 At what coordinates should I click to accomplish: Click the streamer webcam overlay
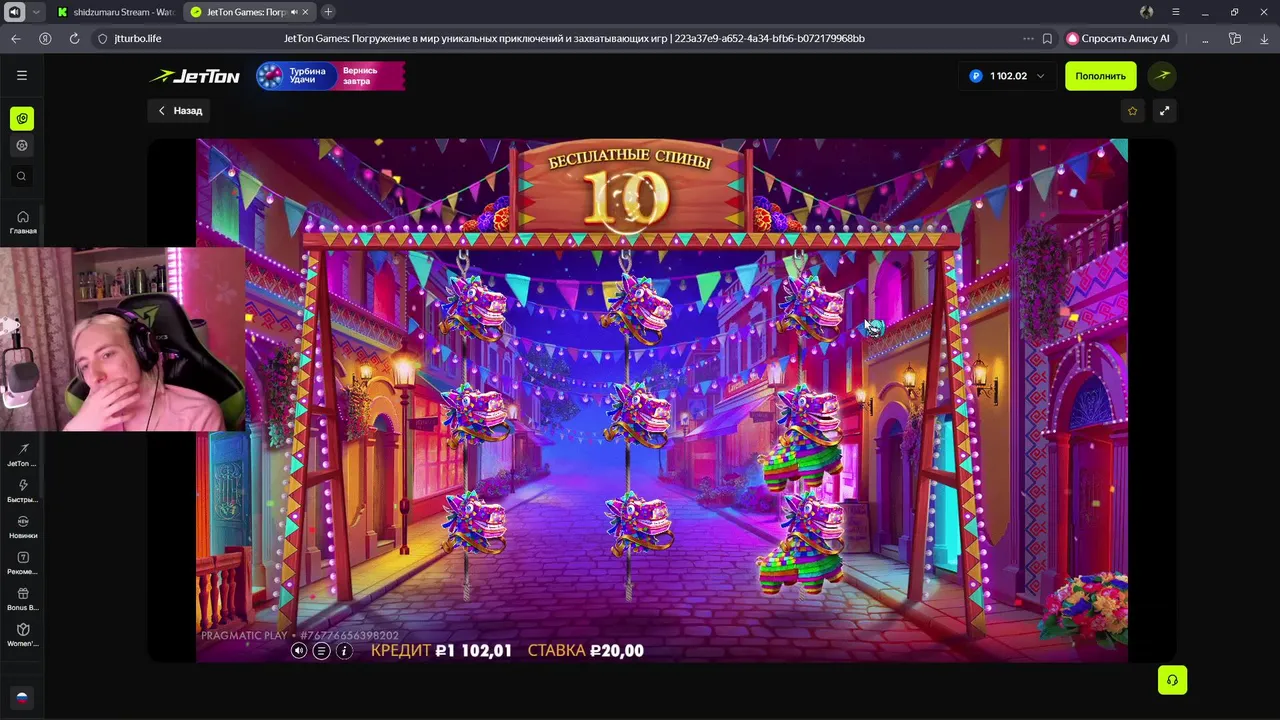pyautogui.click(x=122, y=340)
